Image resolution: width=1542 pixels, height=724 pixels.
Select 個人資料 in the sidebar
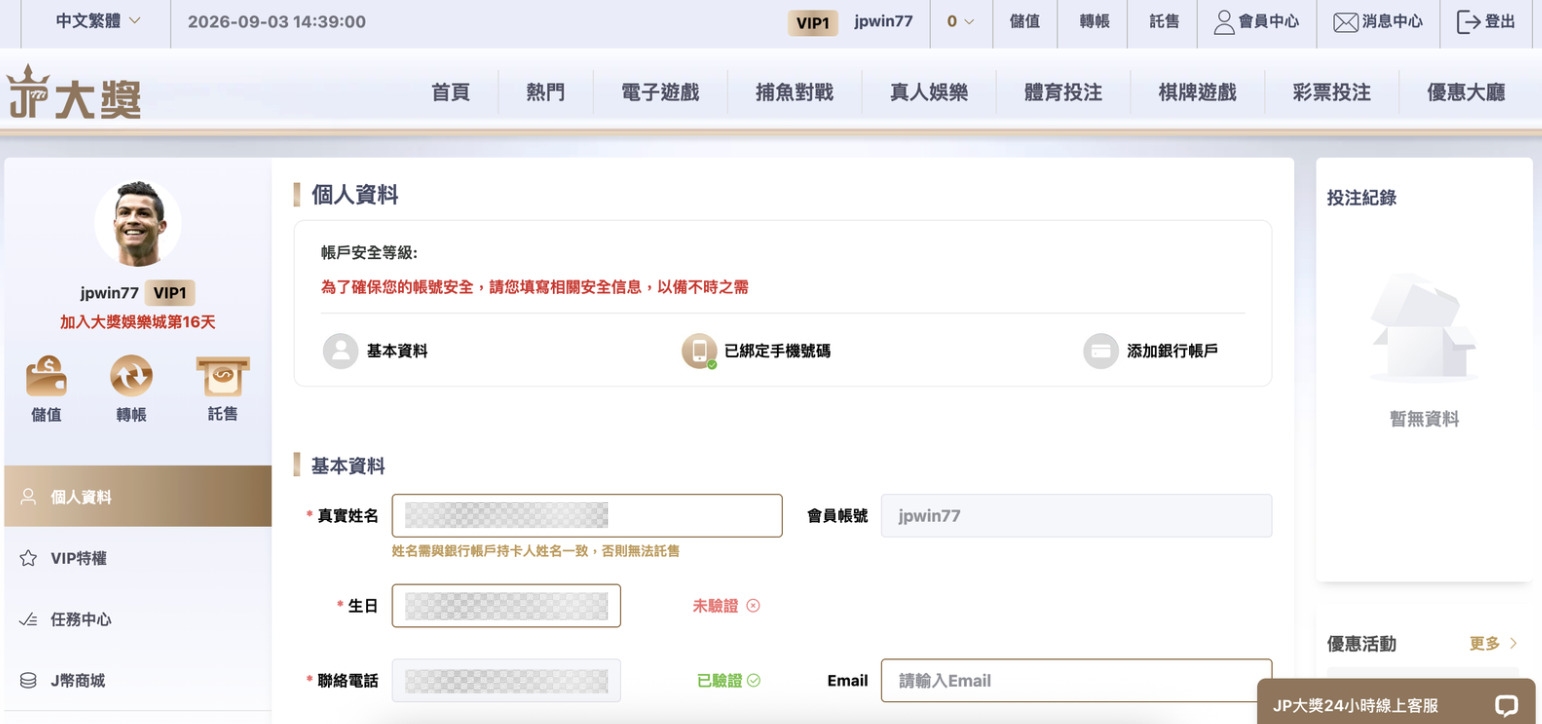click(138, 496)
